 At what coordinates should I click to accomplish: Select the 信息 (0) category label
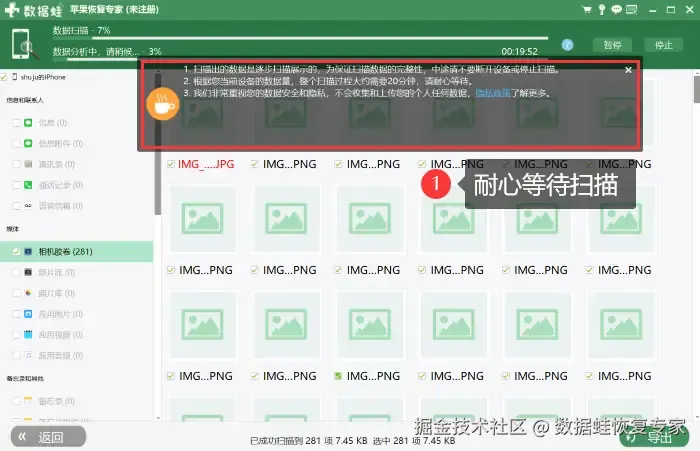pyautogui.click(x=53, y=123)
